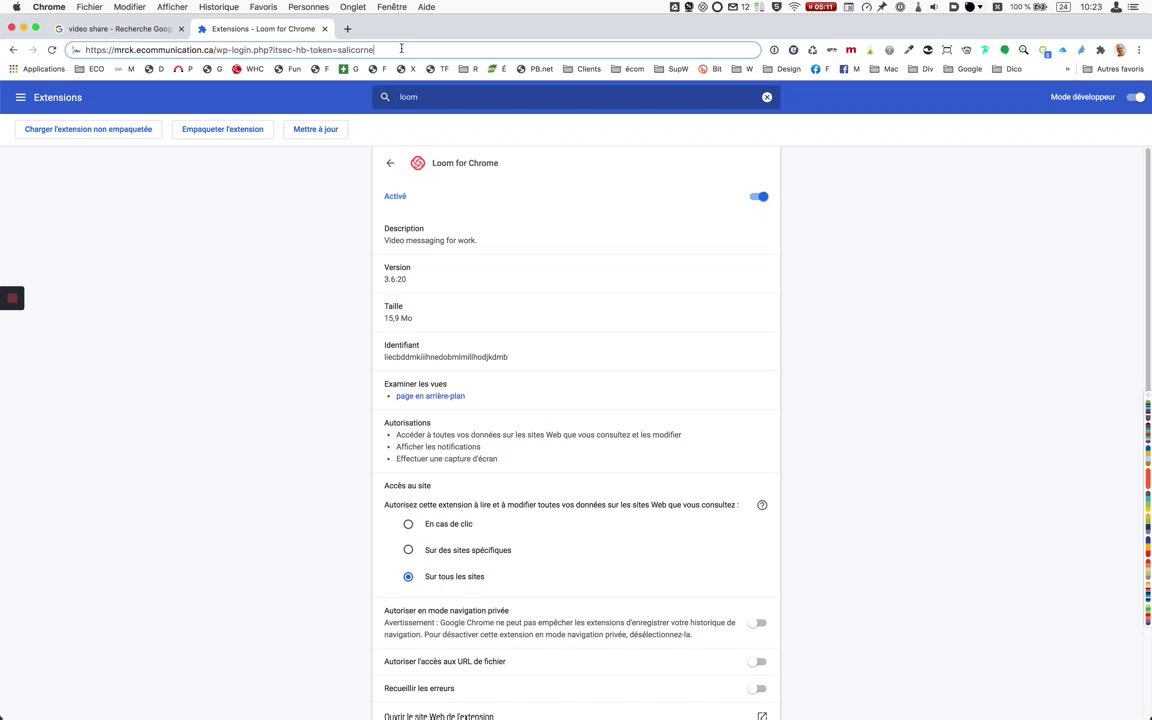The image size is (1152, 720).
Task: Click the identifier 'liecbddmkiiihnedobmlmillhodjkdmb' text
Action: coord(446,357)
